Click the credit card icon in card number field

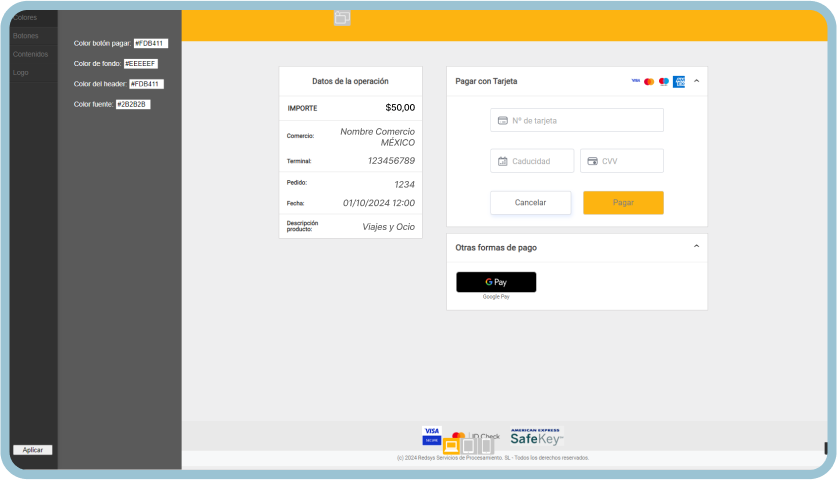pyautogui.click(x=502, y=121)
